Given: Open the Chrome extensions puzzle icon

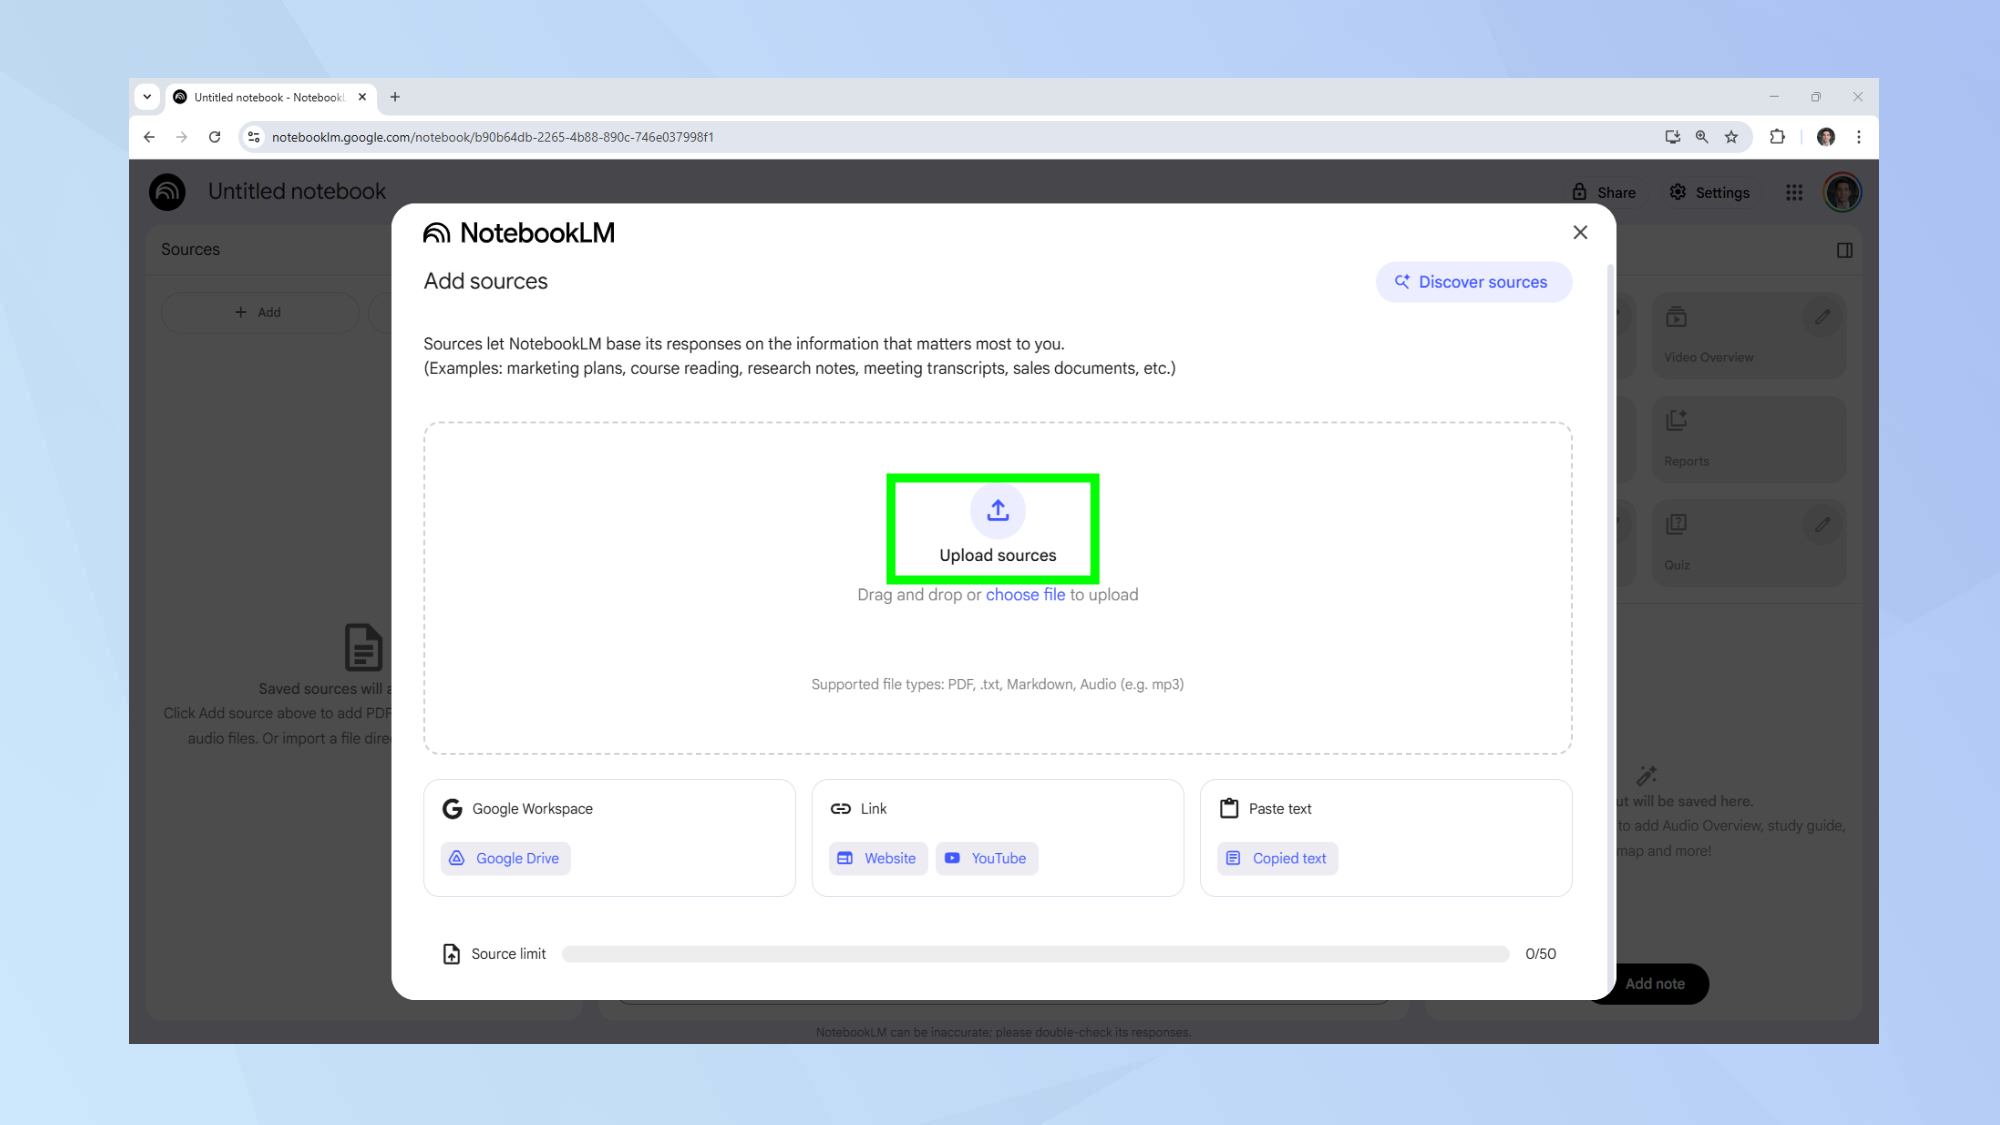Looking at the screenshot, I should (1777, 137).
